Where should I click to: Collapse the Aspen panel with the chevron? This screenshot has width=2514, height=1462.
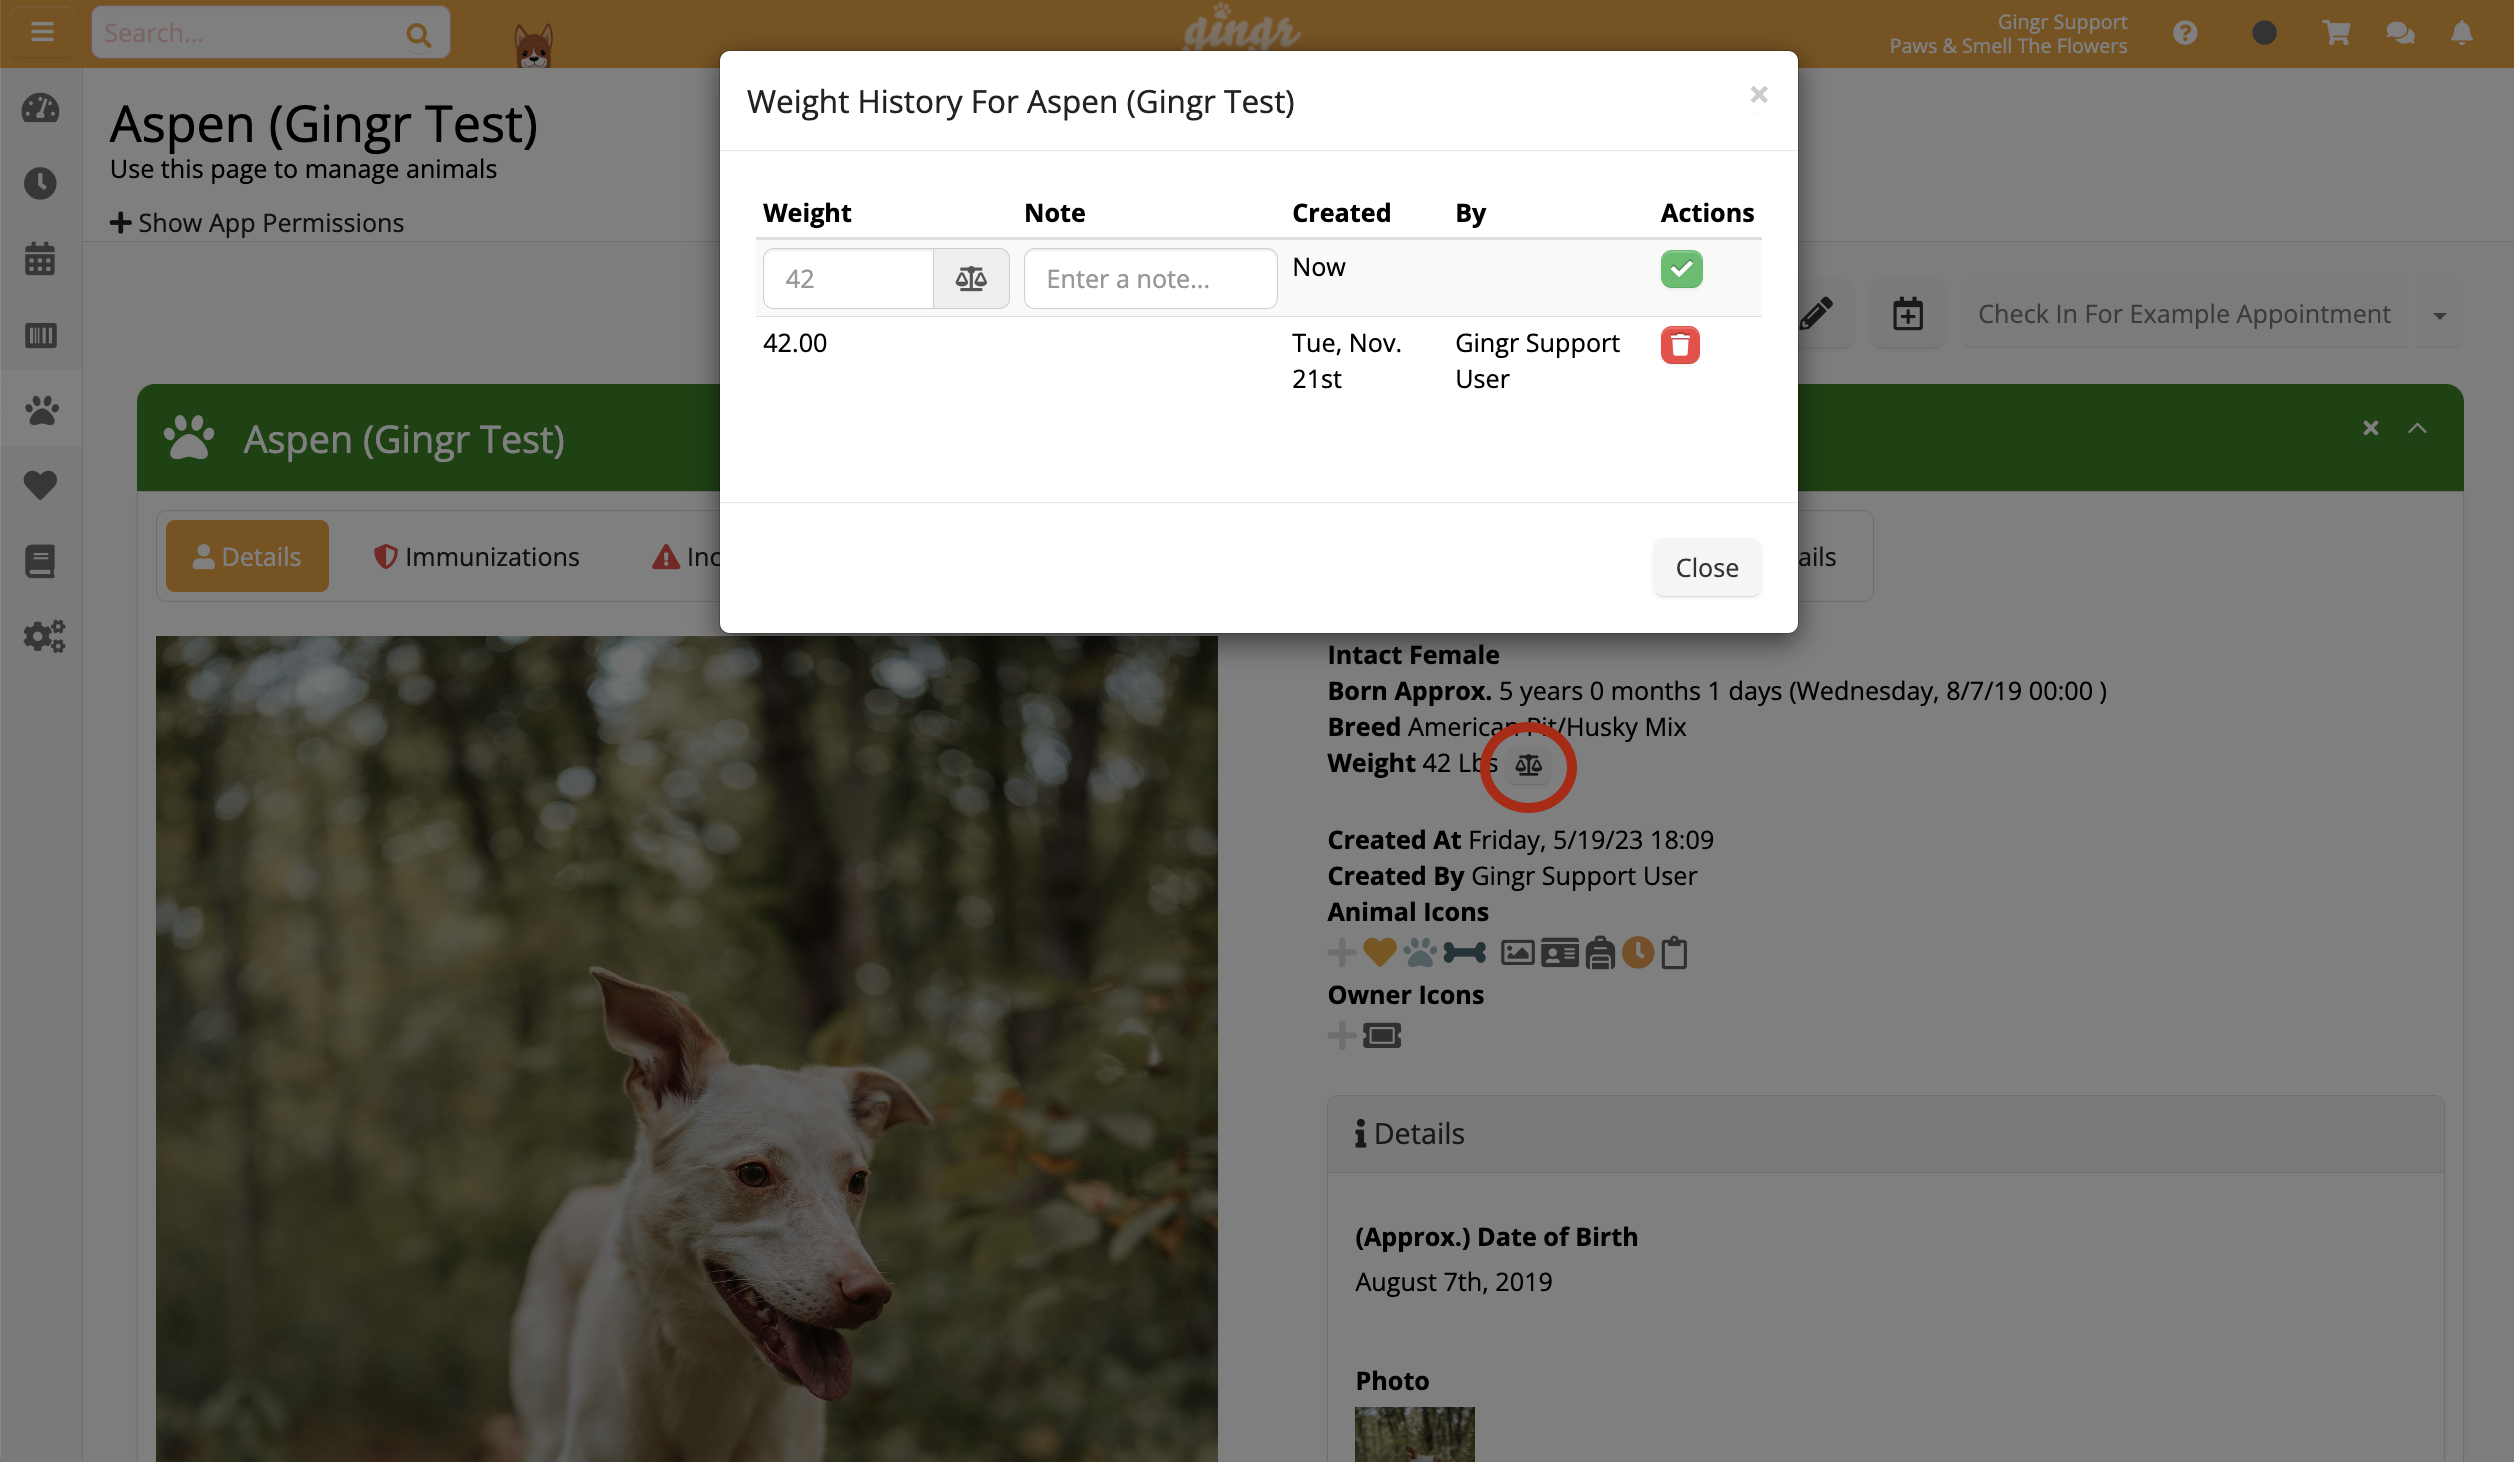pyautogui.click(x=2418, y=428)
